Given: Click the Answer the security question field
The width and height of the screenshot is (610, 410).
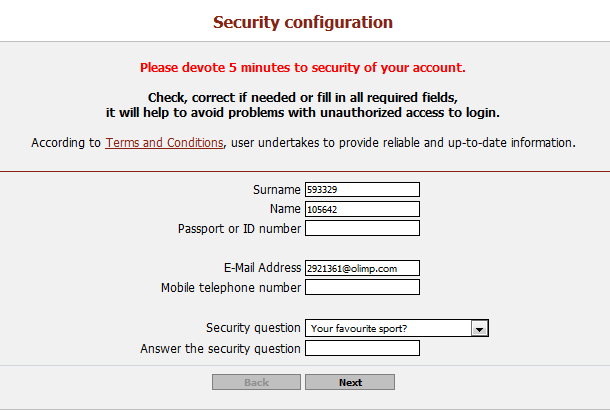Looking at the screenshot, I should [x=362, y=348].
